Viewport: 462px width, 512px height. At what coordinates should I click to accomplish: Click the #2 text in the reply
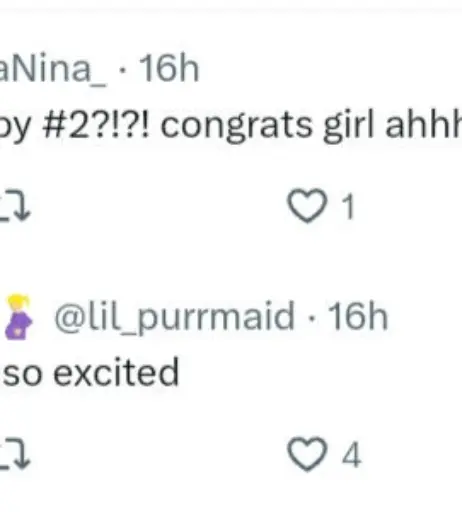[x=65, y=125]
